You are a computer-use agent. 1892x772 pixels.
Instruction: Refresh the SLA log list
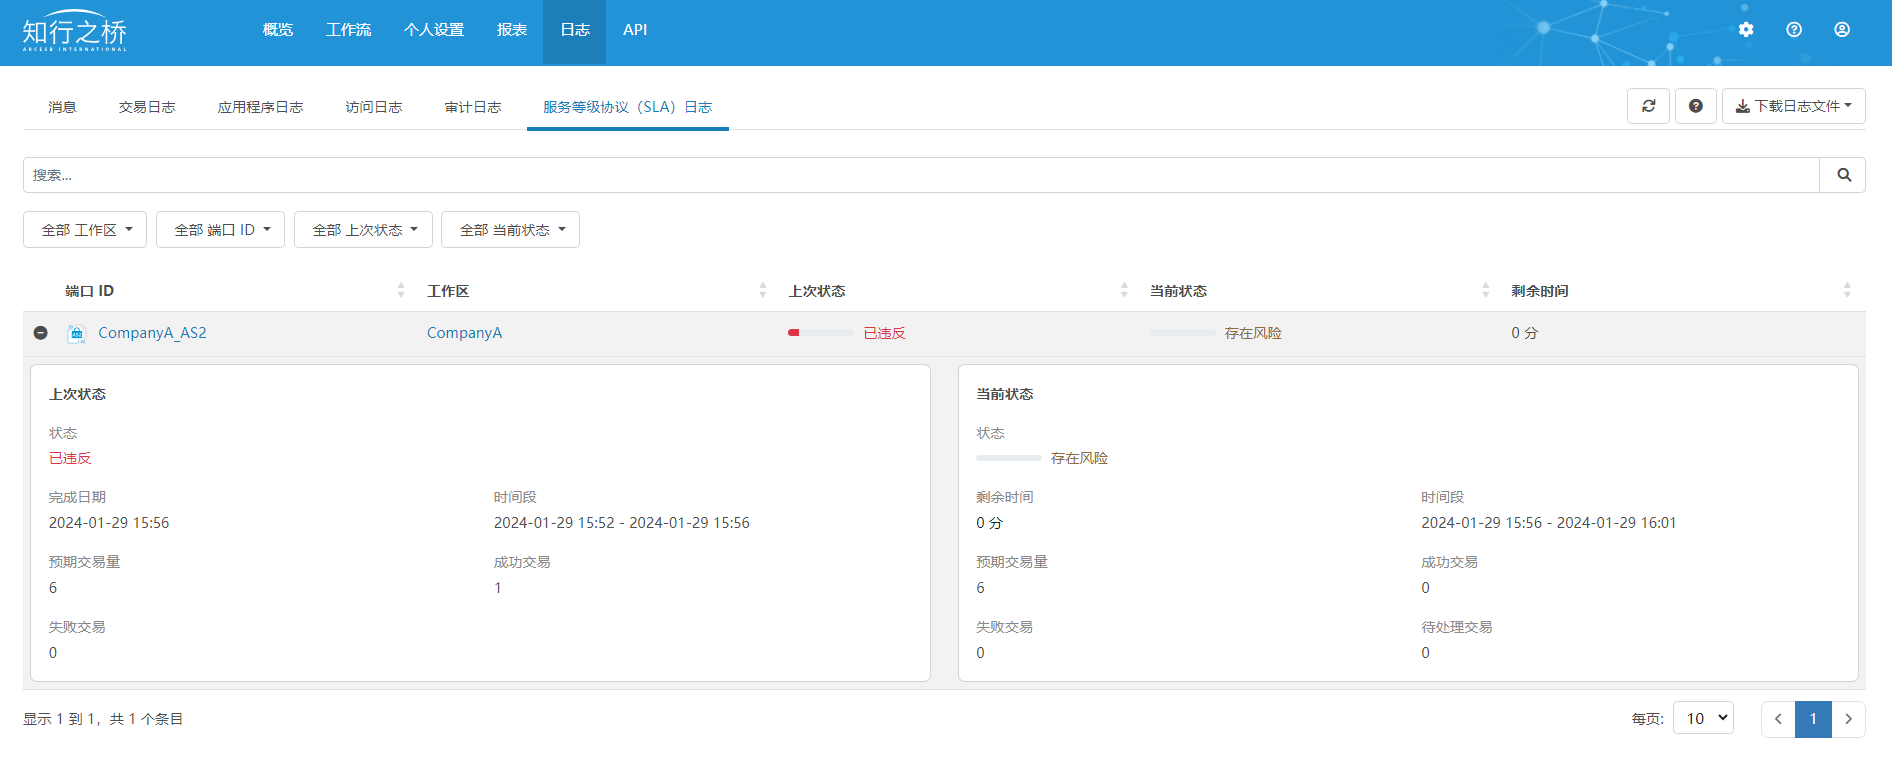(x=1648, y=106)
